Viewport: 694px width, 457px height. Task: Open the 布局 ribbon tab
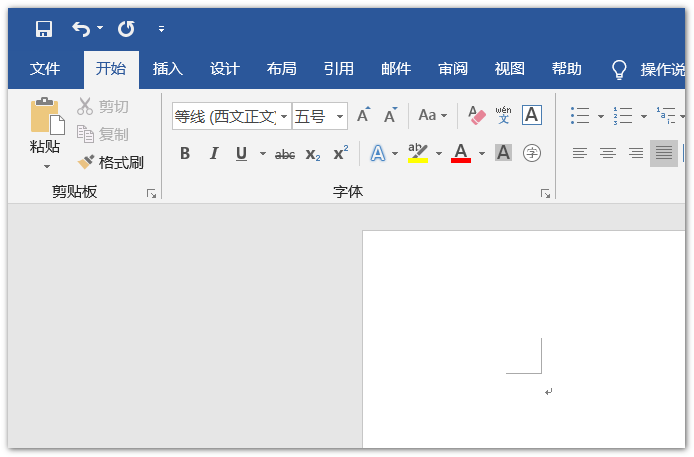coord(281,69)
